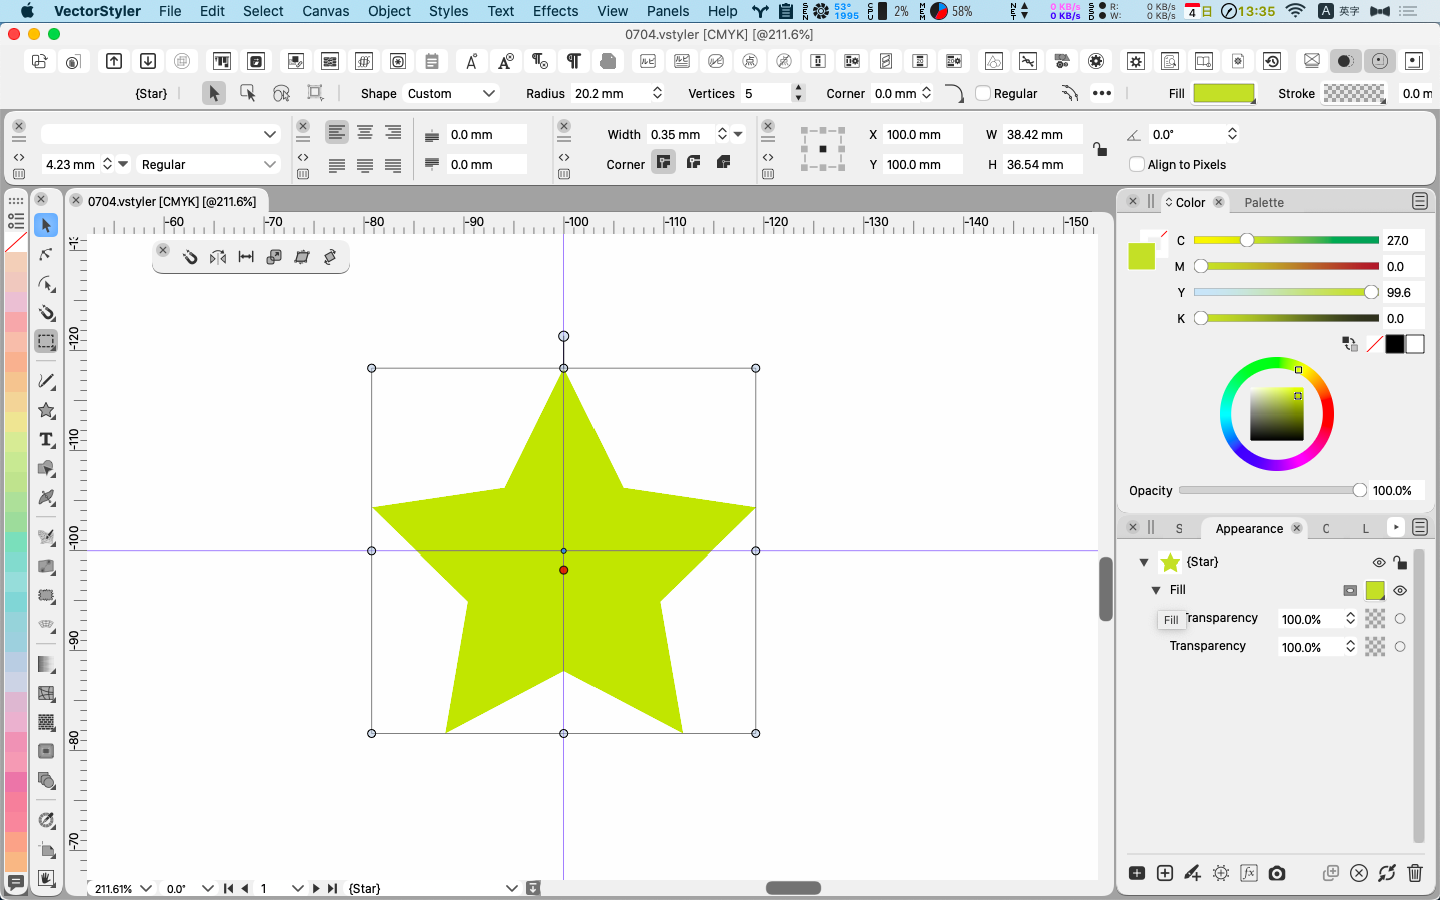The image size is (1440, 900).
Task: Open the Effects menu
Action: [555, 11]
